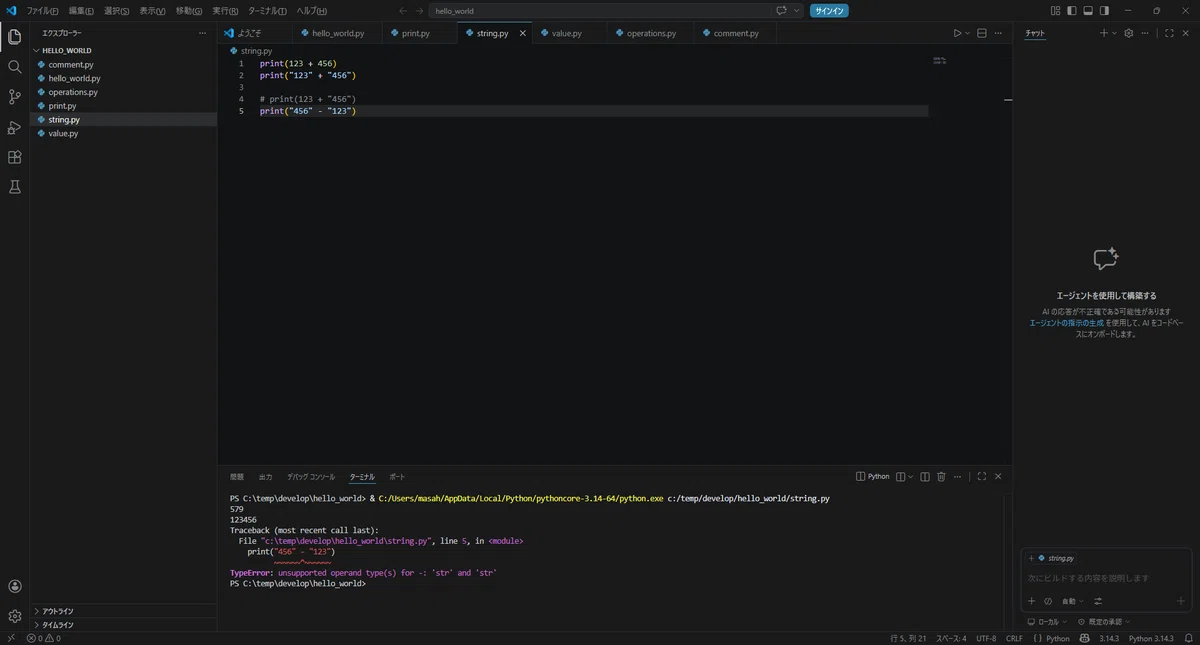Screen dimensions: 1200x645
Task: Open Copilot chat icon in the title bar
Action: click(x=782, y=11)
